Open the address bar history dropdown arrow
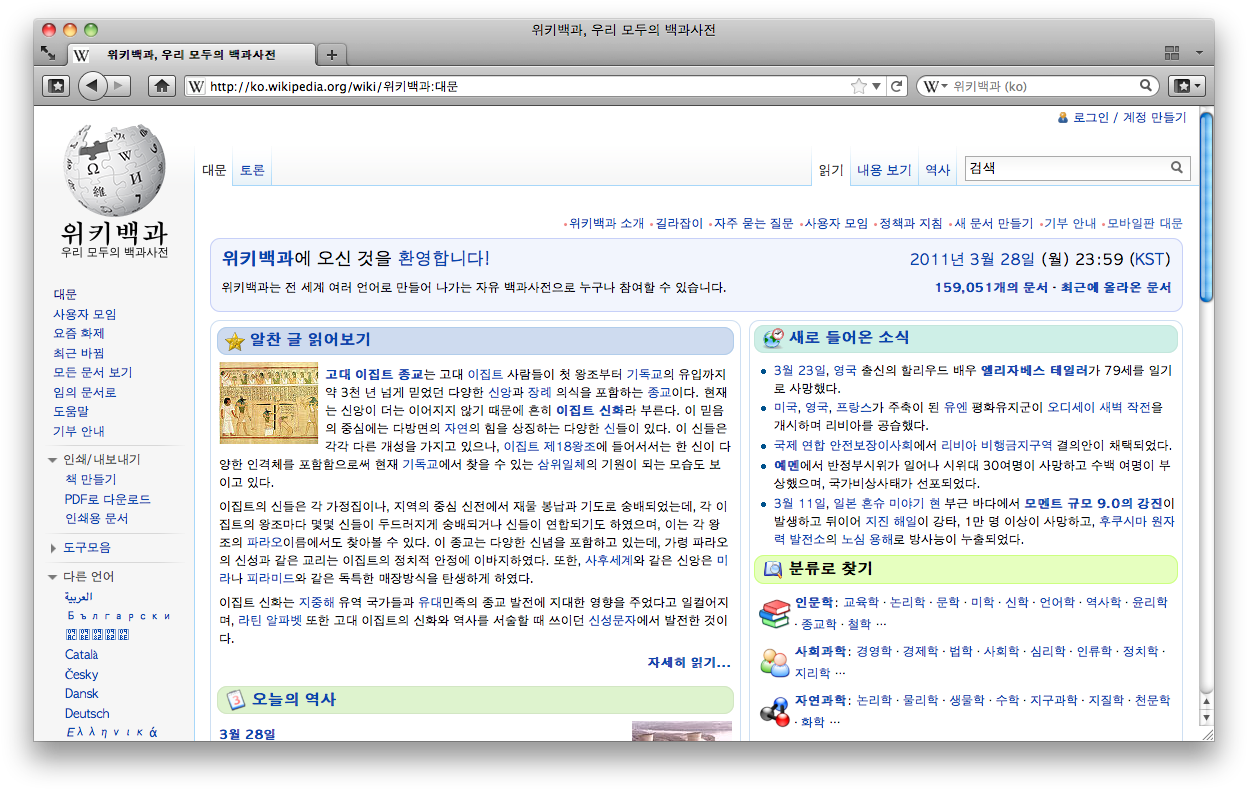This screenshot has width=1247, height=789. [x=877, y=86]
